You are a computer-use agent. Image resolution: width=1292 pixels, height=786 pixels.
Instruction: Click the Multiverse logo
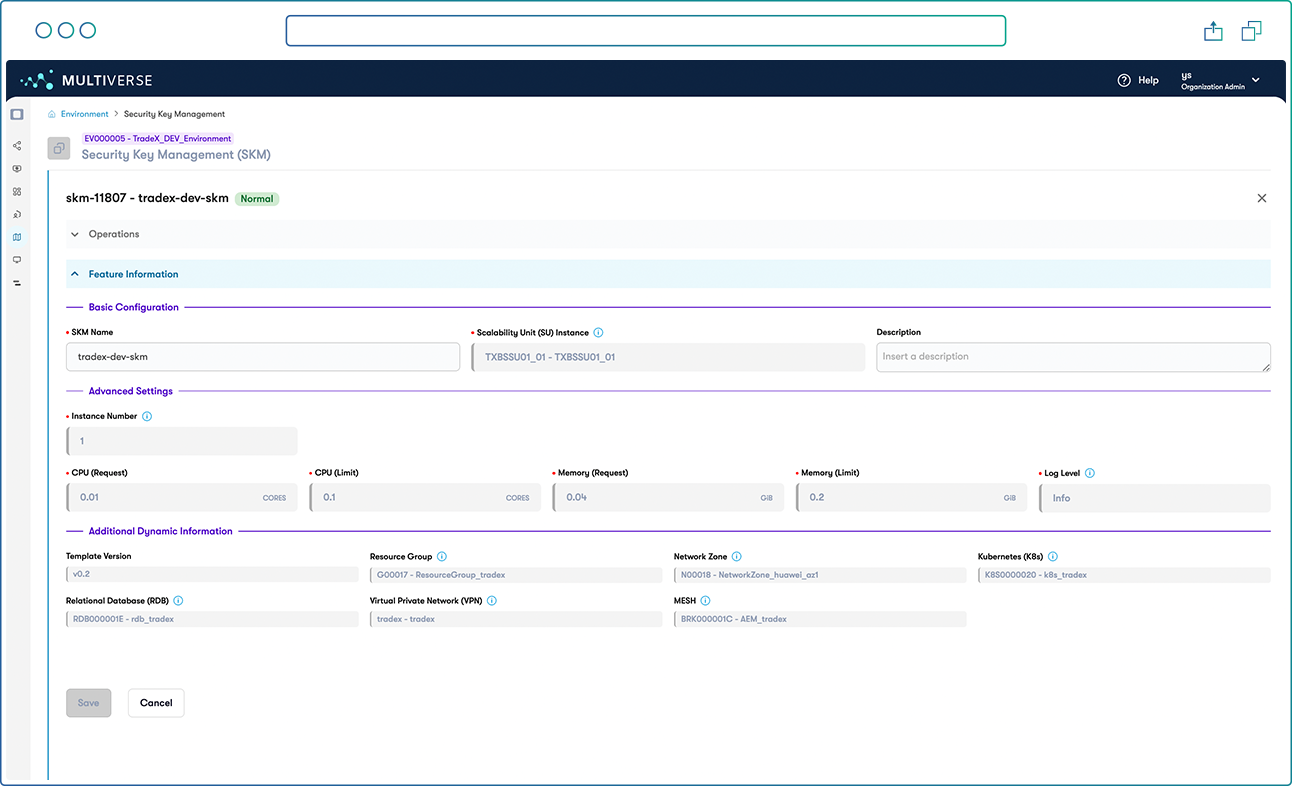[x=86, y=80]
